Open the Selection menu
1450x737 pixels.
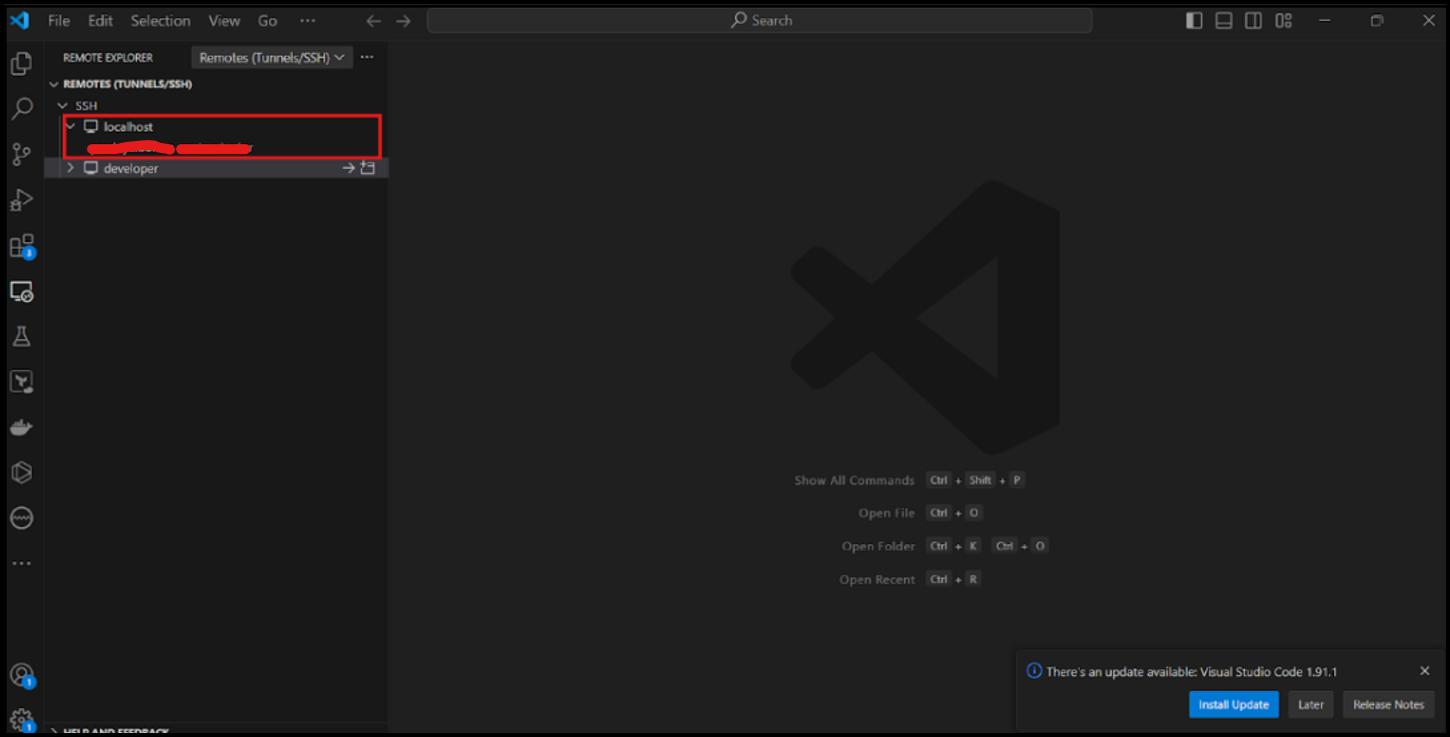160,21
